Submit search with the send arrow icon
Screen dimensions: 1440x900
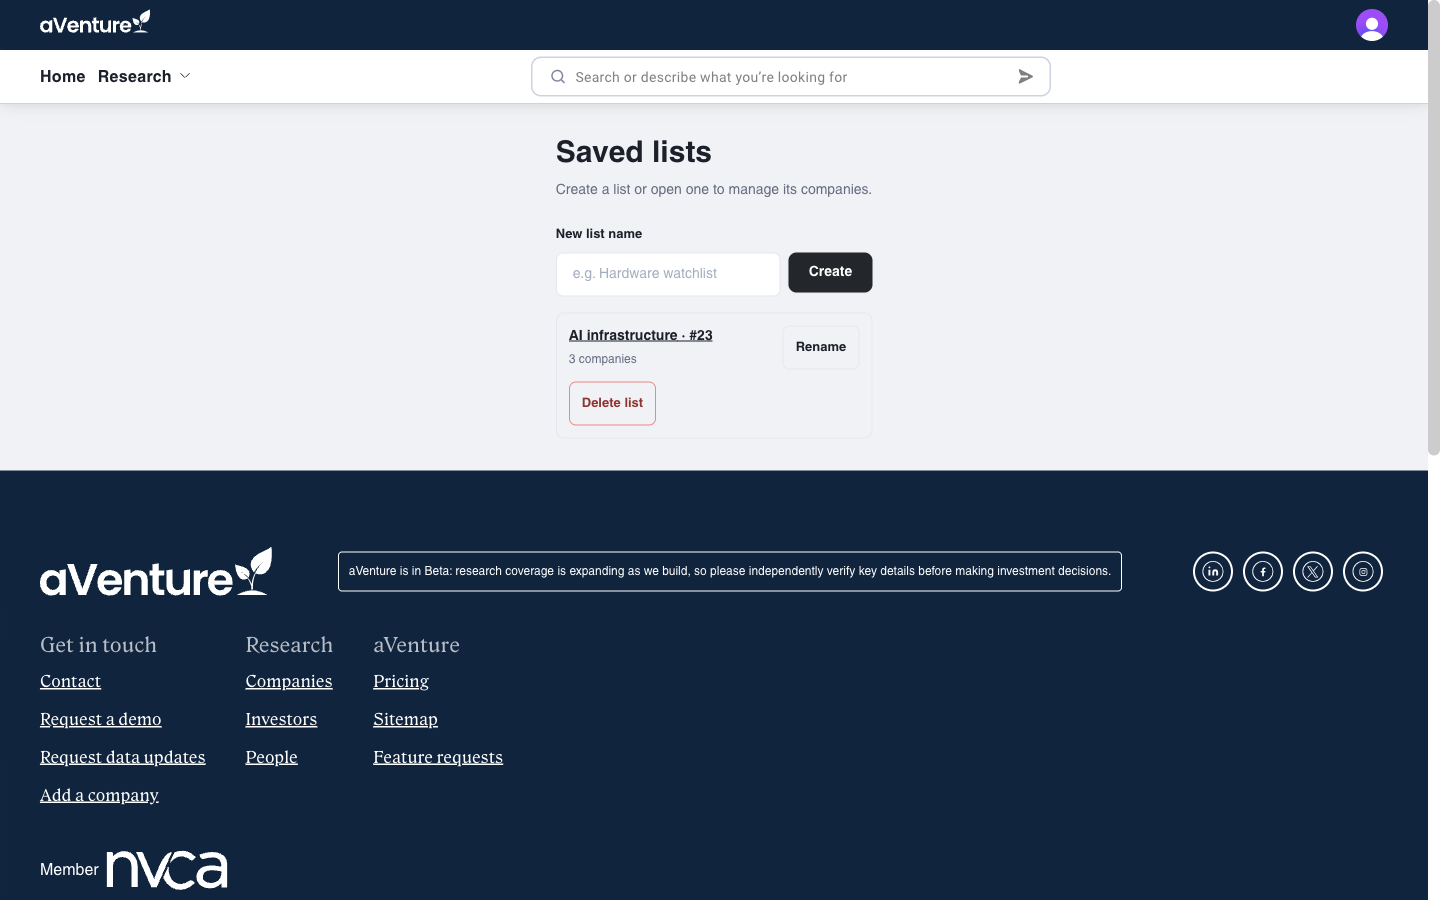click(x=1025, y=77)
